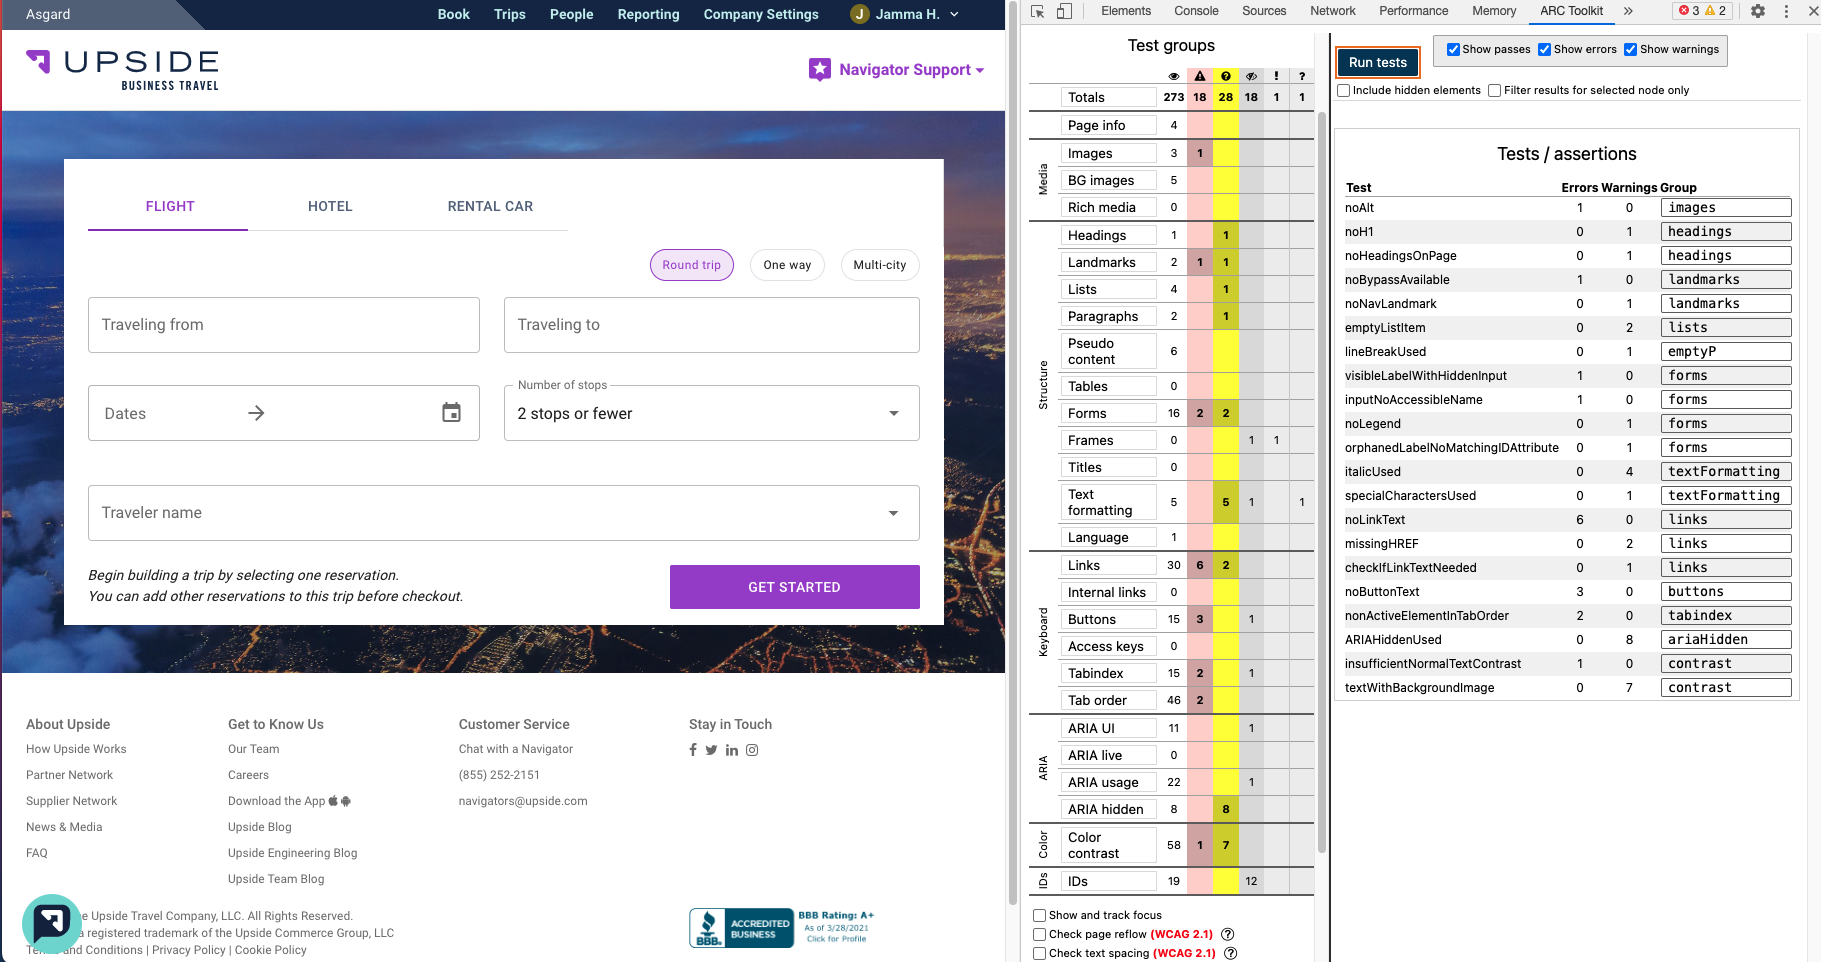Click the Run tests button

(x=1378, y=62)
